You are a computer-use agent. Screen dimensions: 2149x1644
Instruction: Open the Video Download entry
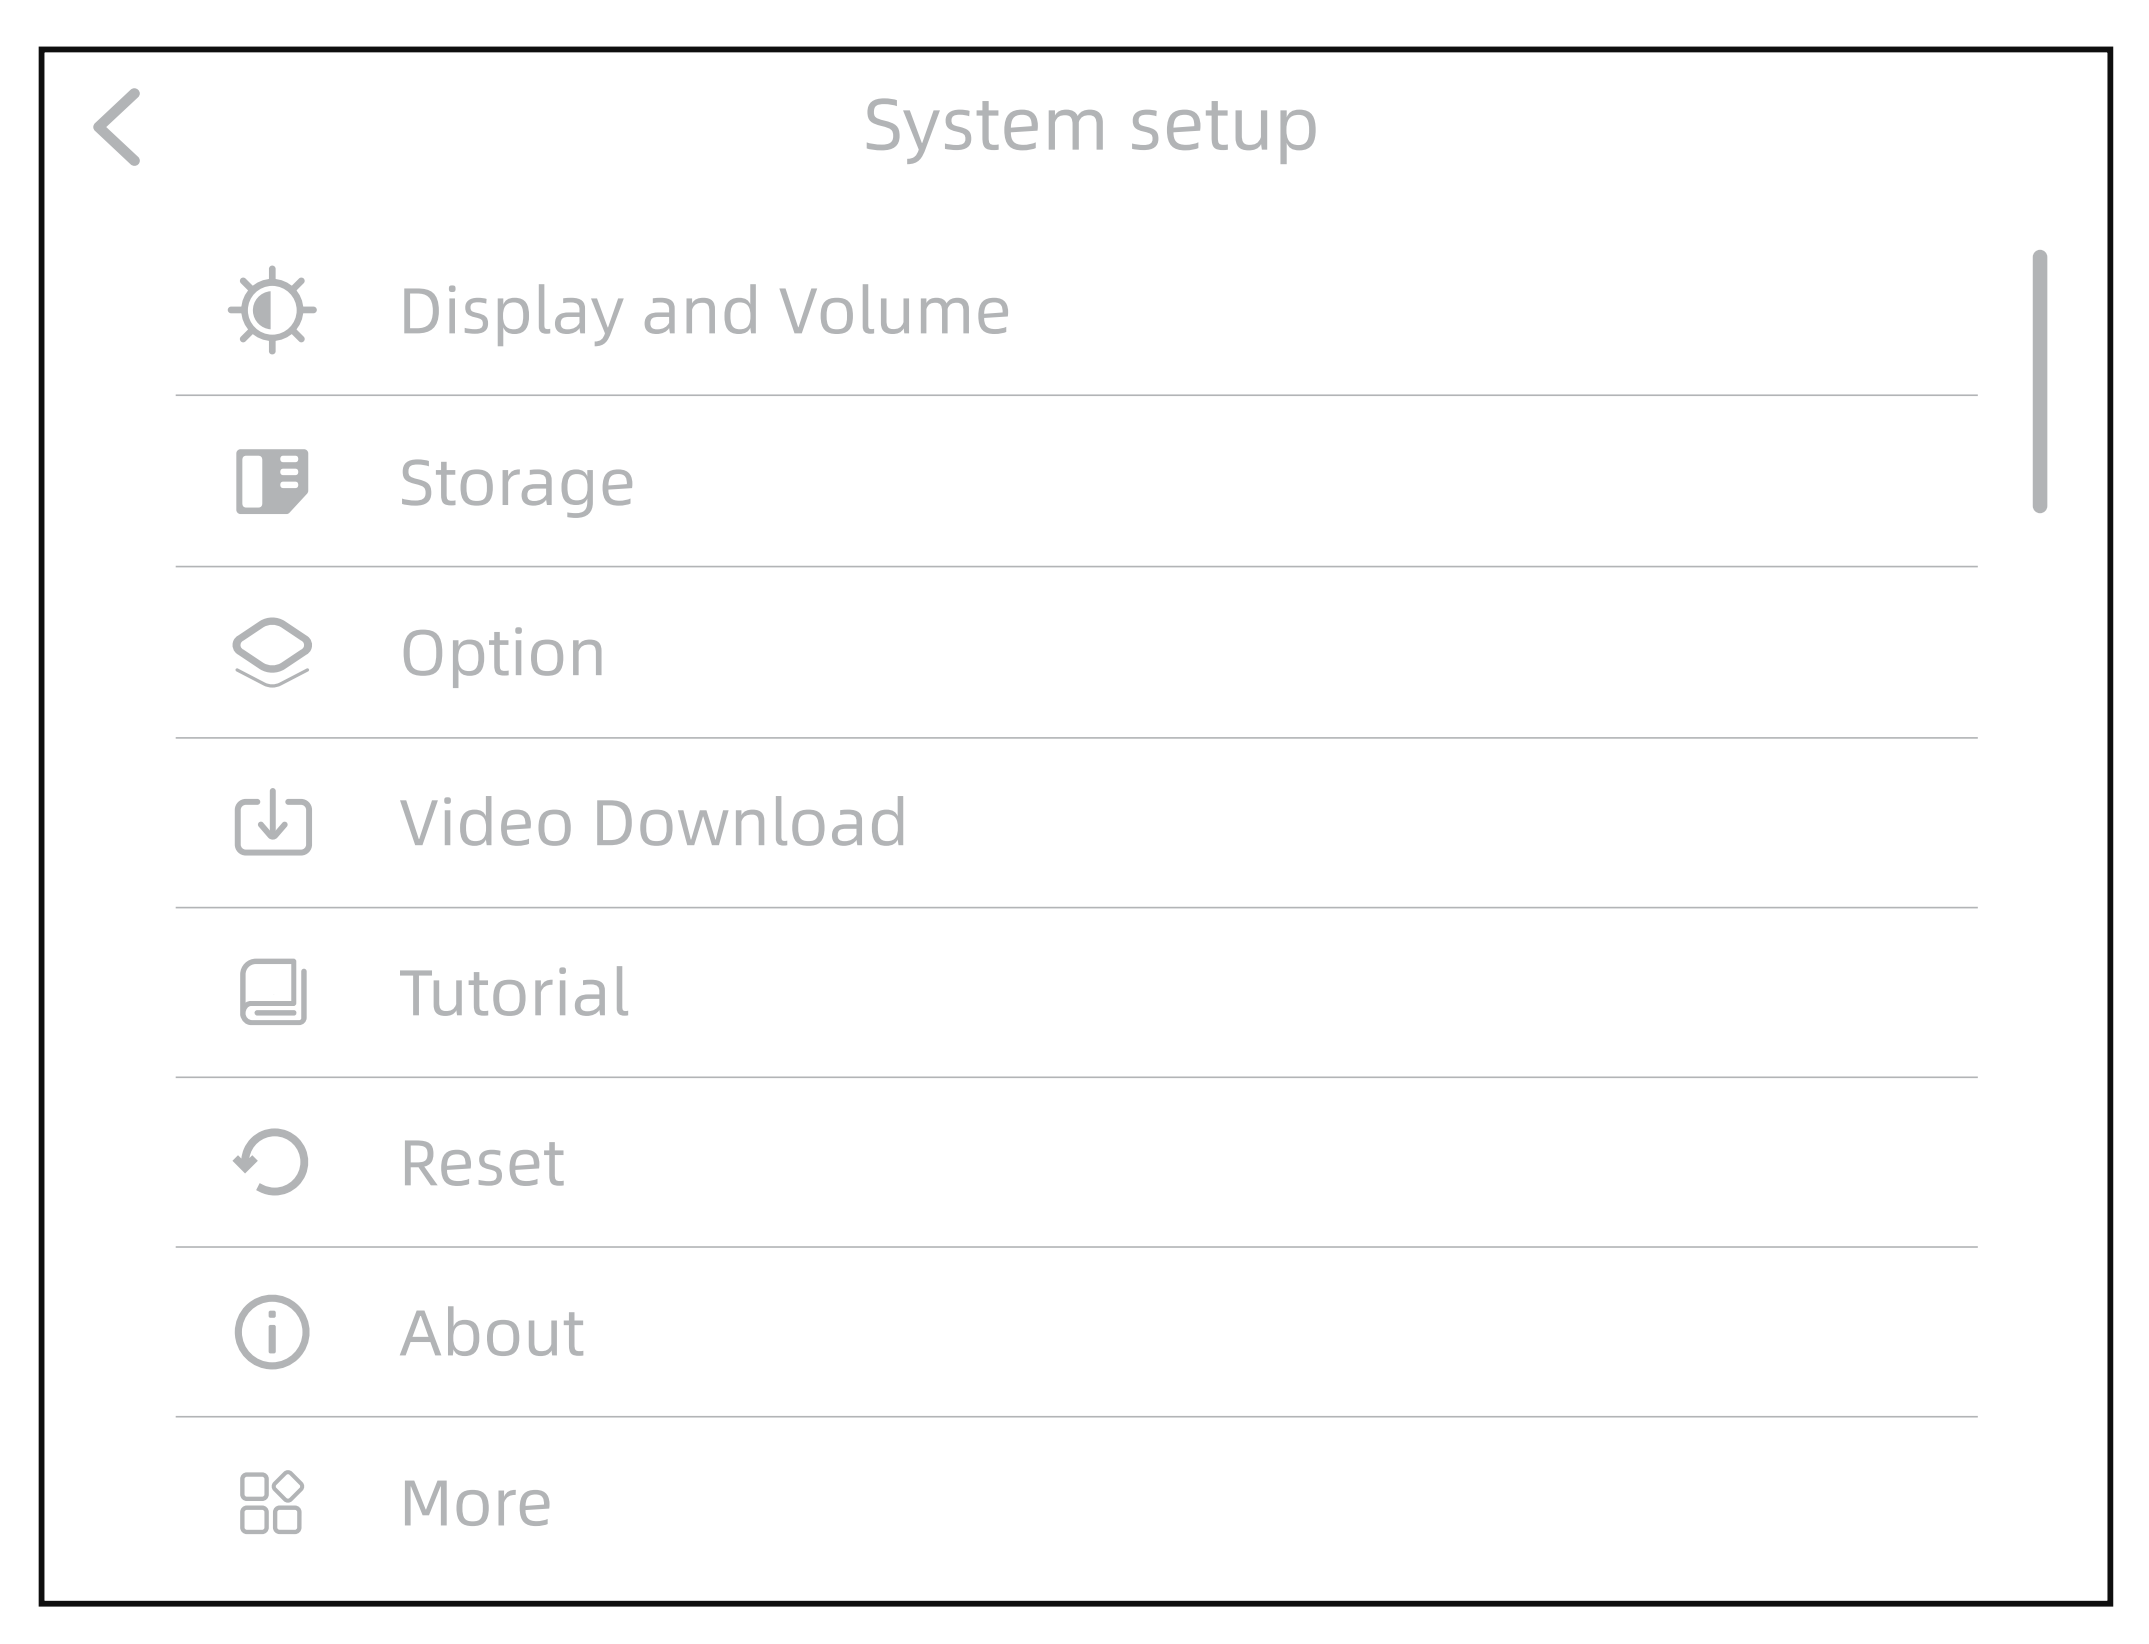click(653, 823)
